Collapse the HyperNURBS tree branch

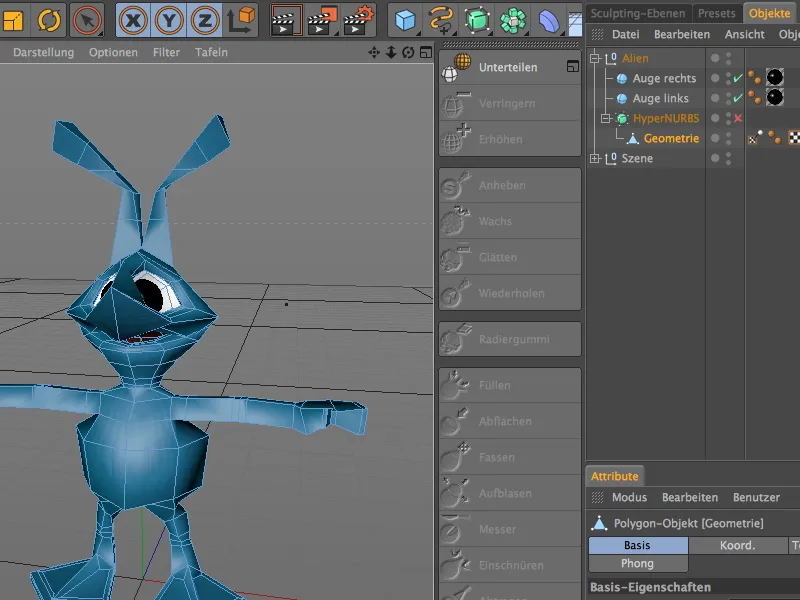(604, 117)
